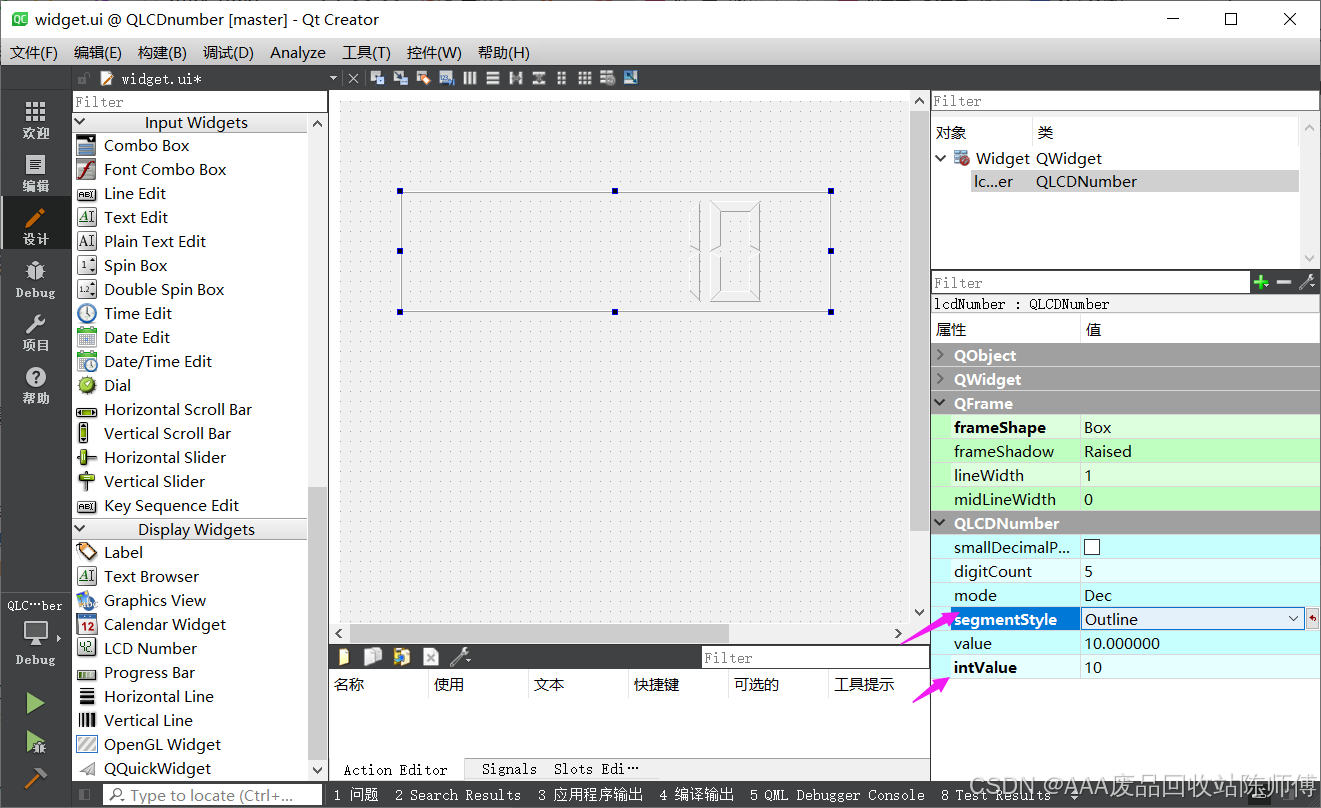Viewport: 1321px width, 808px height.
Task: Switch to Edit Tab Order mode
Action: (446, 78)
